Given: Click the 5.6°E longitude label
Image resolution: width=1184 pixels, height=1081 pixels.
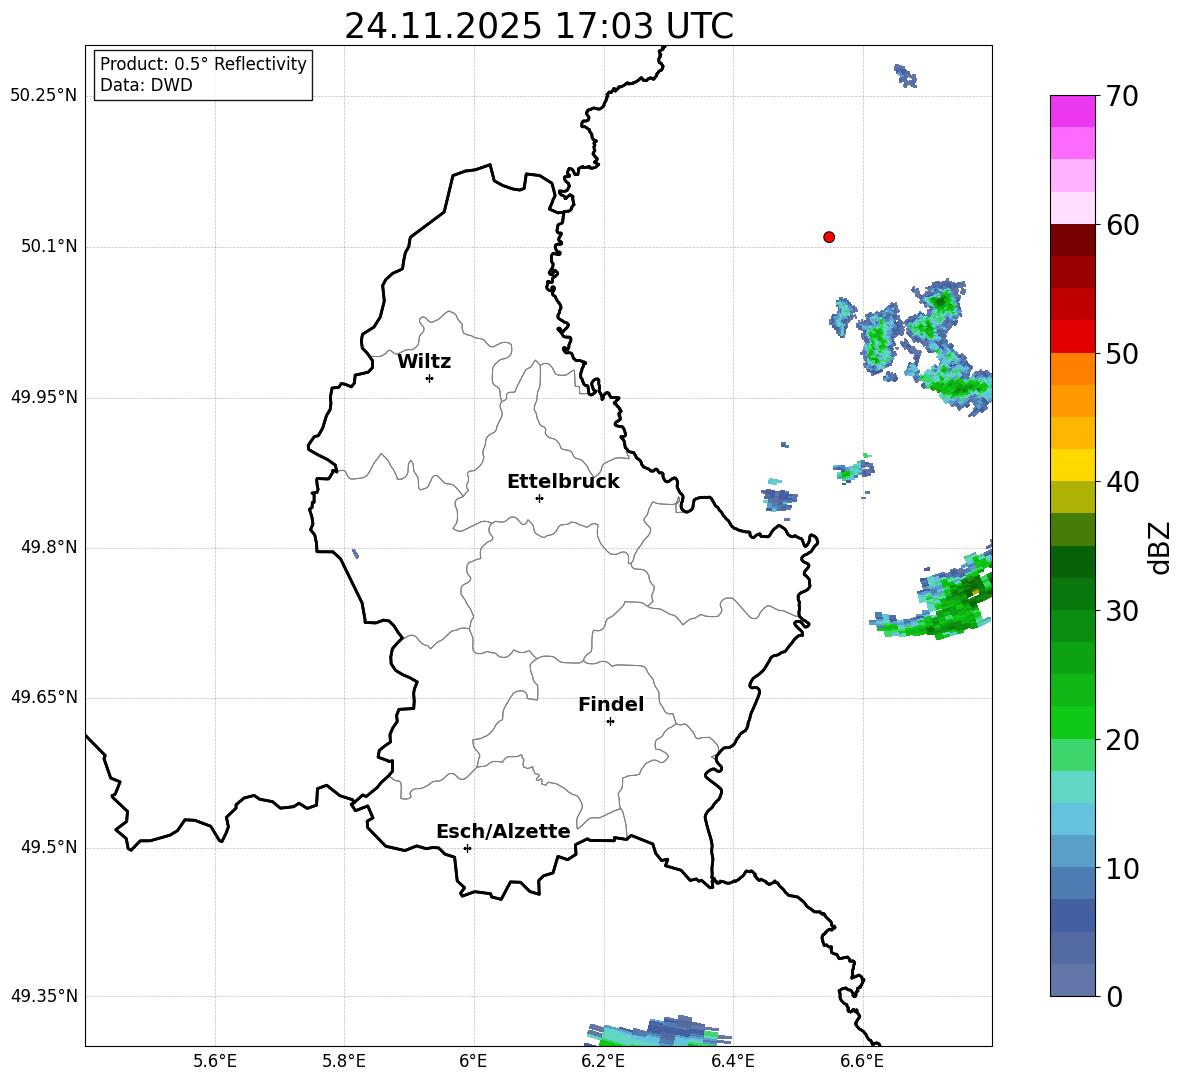Looking at the screenshot, I should tap(215, 1061).
